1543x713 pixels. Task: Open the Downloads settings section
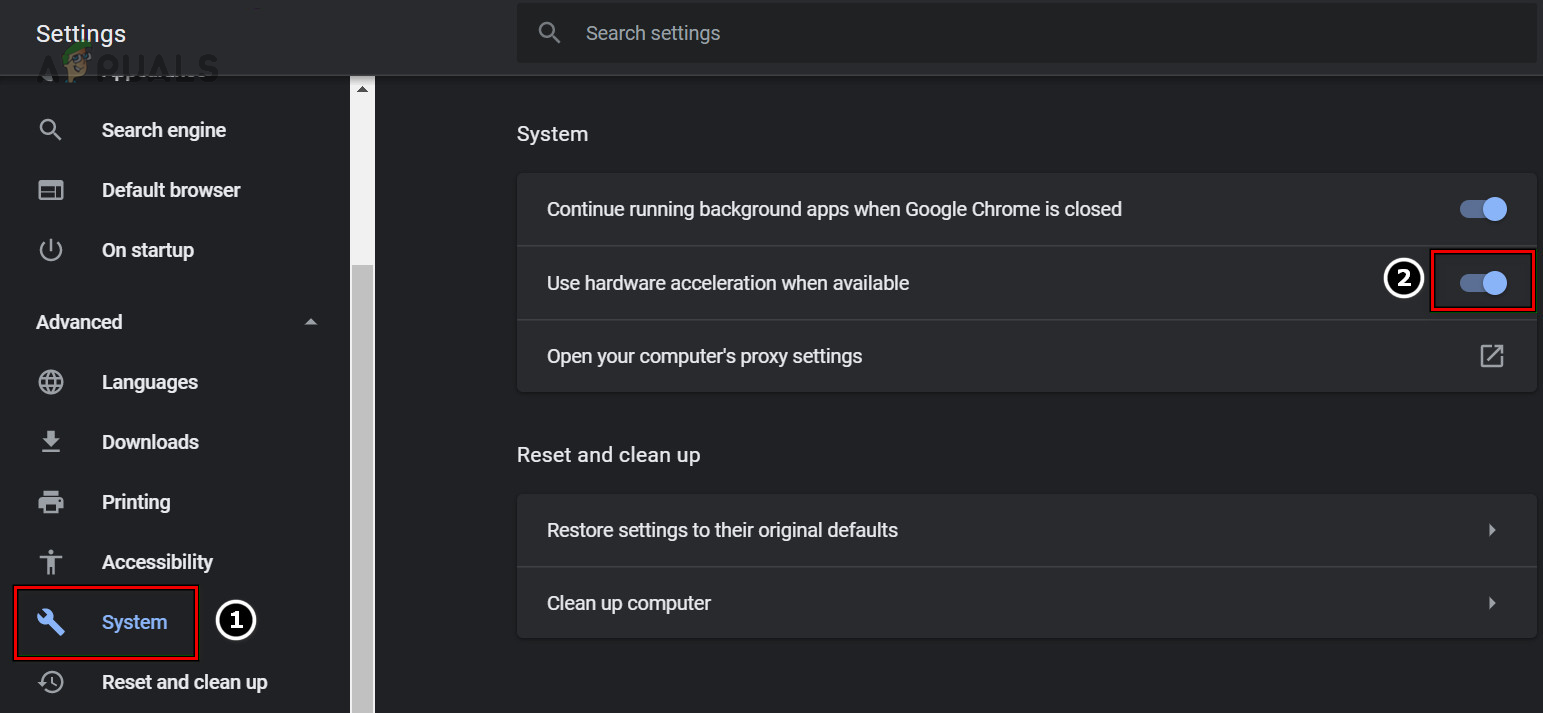click(150, 442)
